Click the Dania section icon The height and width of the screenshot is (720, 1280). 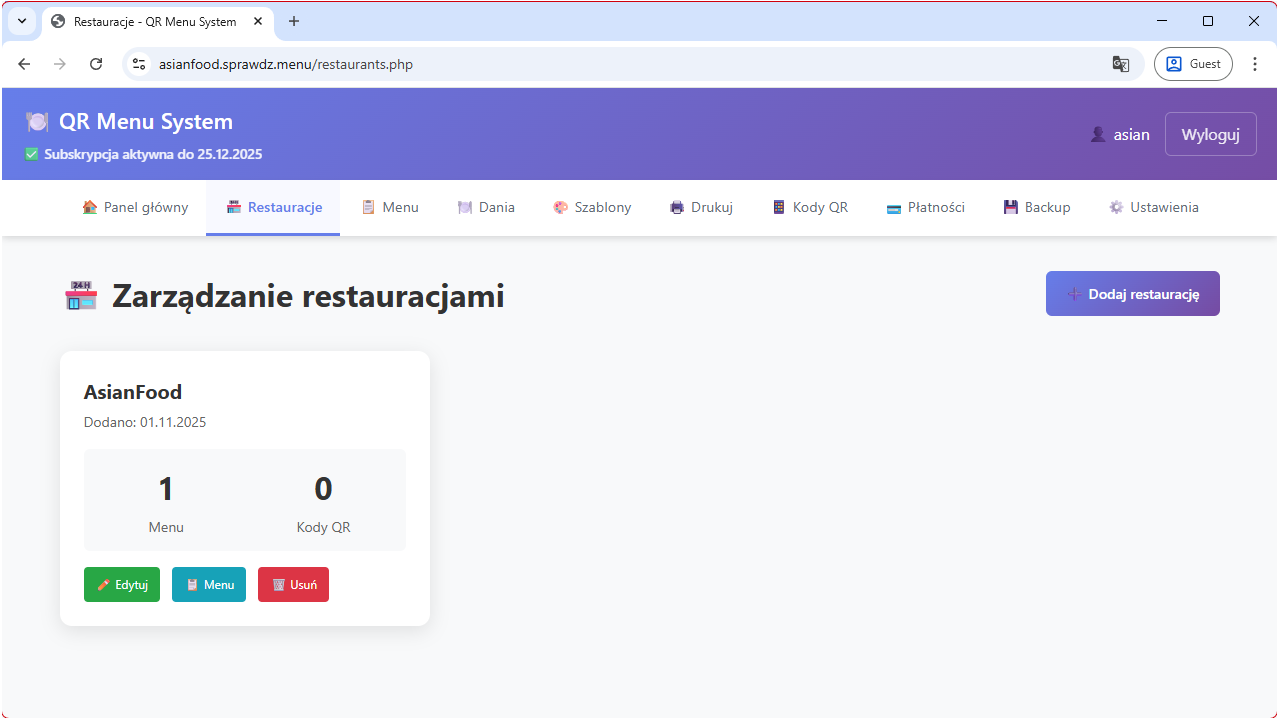pos(463,207)
